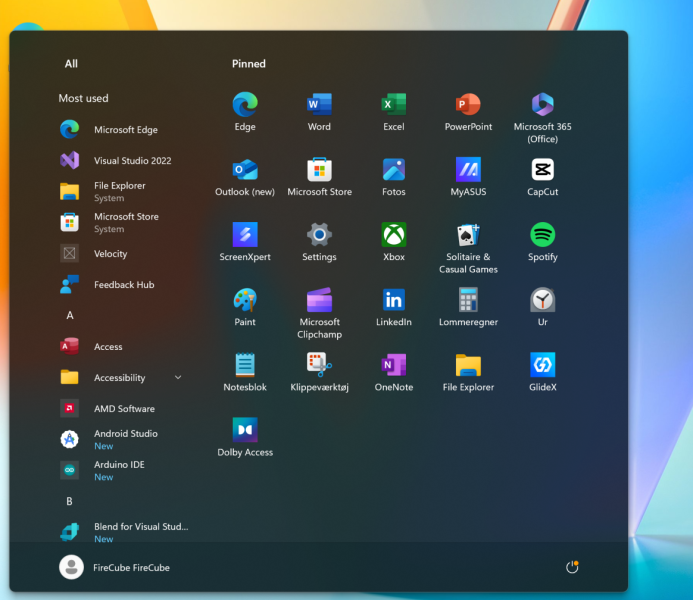Open Microsoft Edge in Most used list
Viewport: 693px width, 600px height.
pyautogui.click(x=123, y=129)
